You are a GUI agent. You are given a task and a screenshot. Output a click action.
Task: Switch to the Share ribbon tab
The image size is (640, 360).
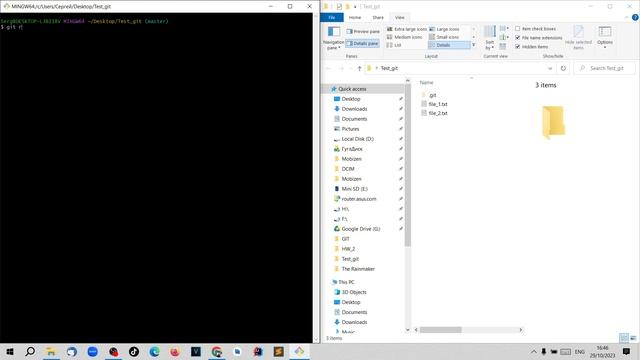378,18
